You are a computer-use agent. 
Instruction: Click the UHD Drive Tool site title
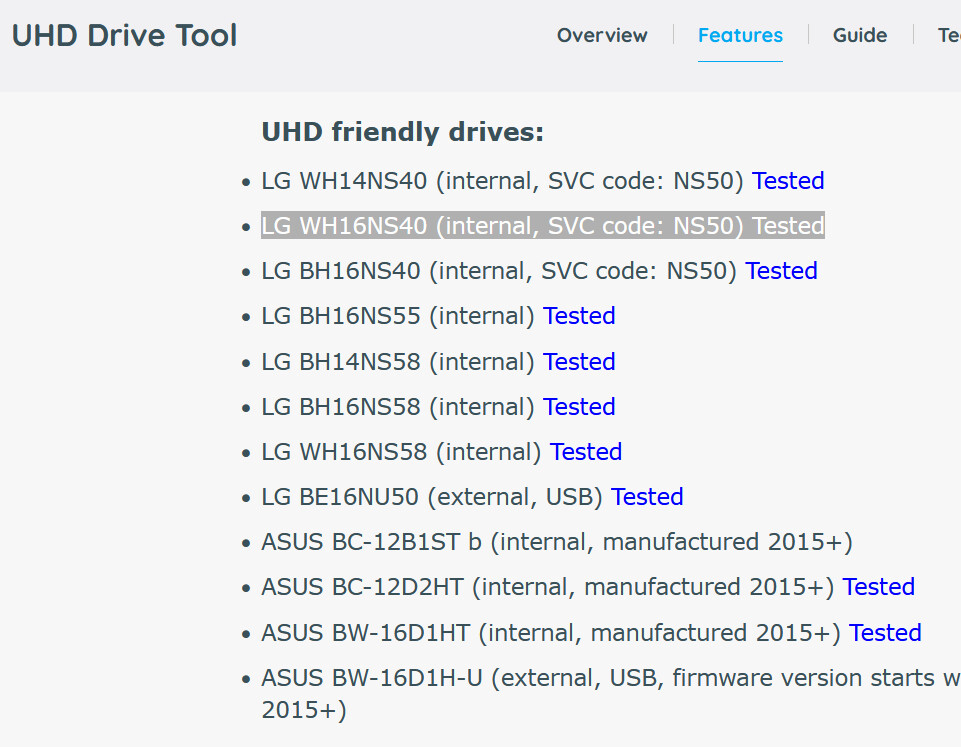pos(125,36)
